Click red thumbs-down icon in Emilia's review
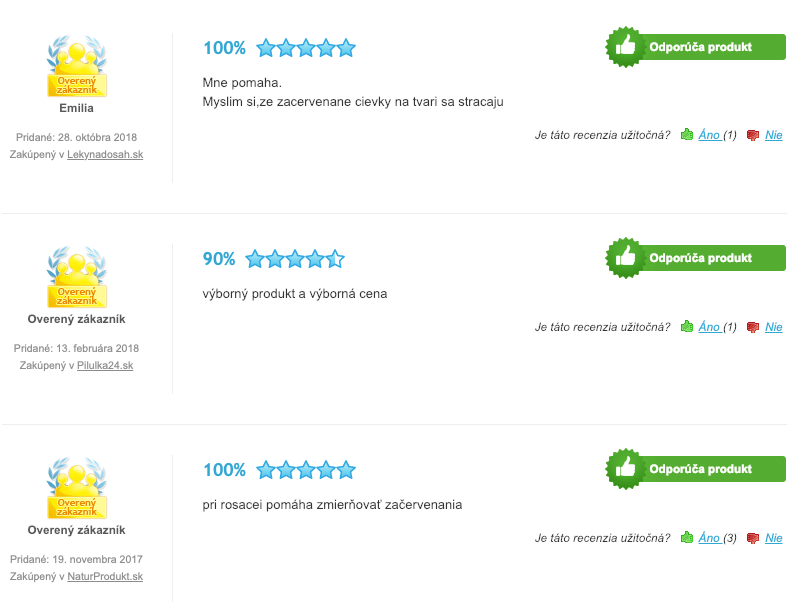 click(753, 135)
